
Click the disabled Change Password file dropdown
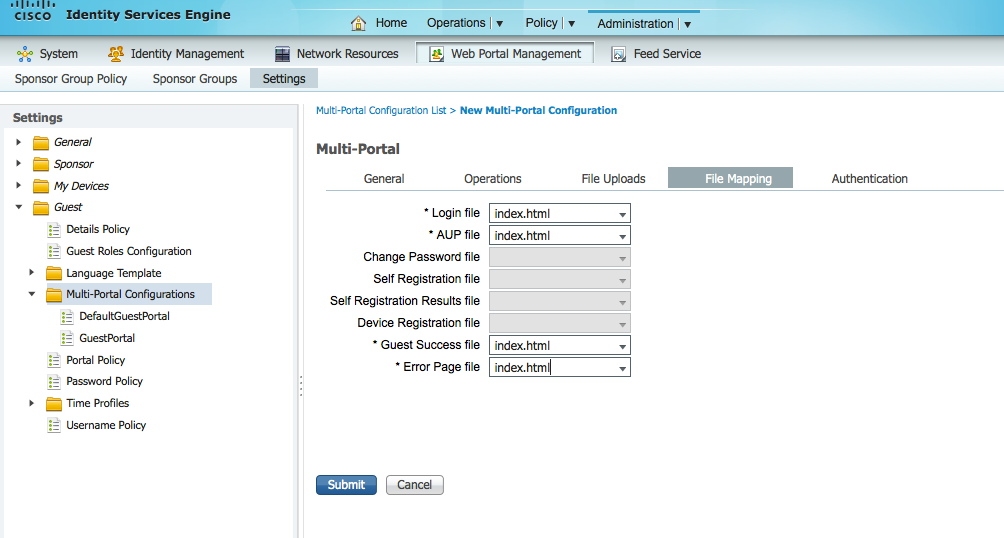(x=560, y=257)
